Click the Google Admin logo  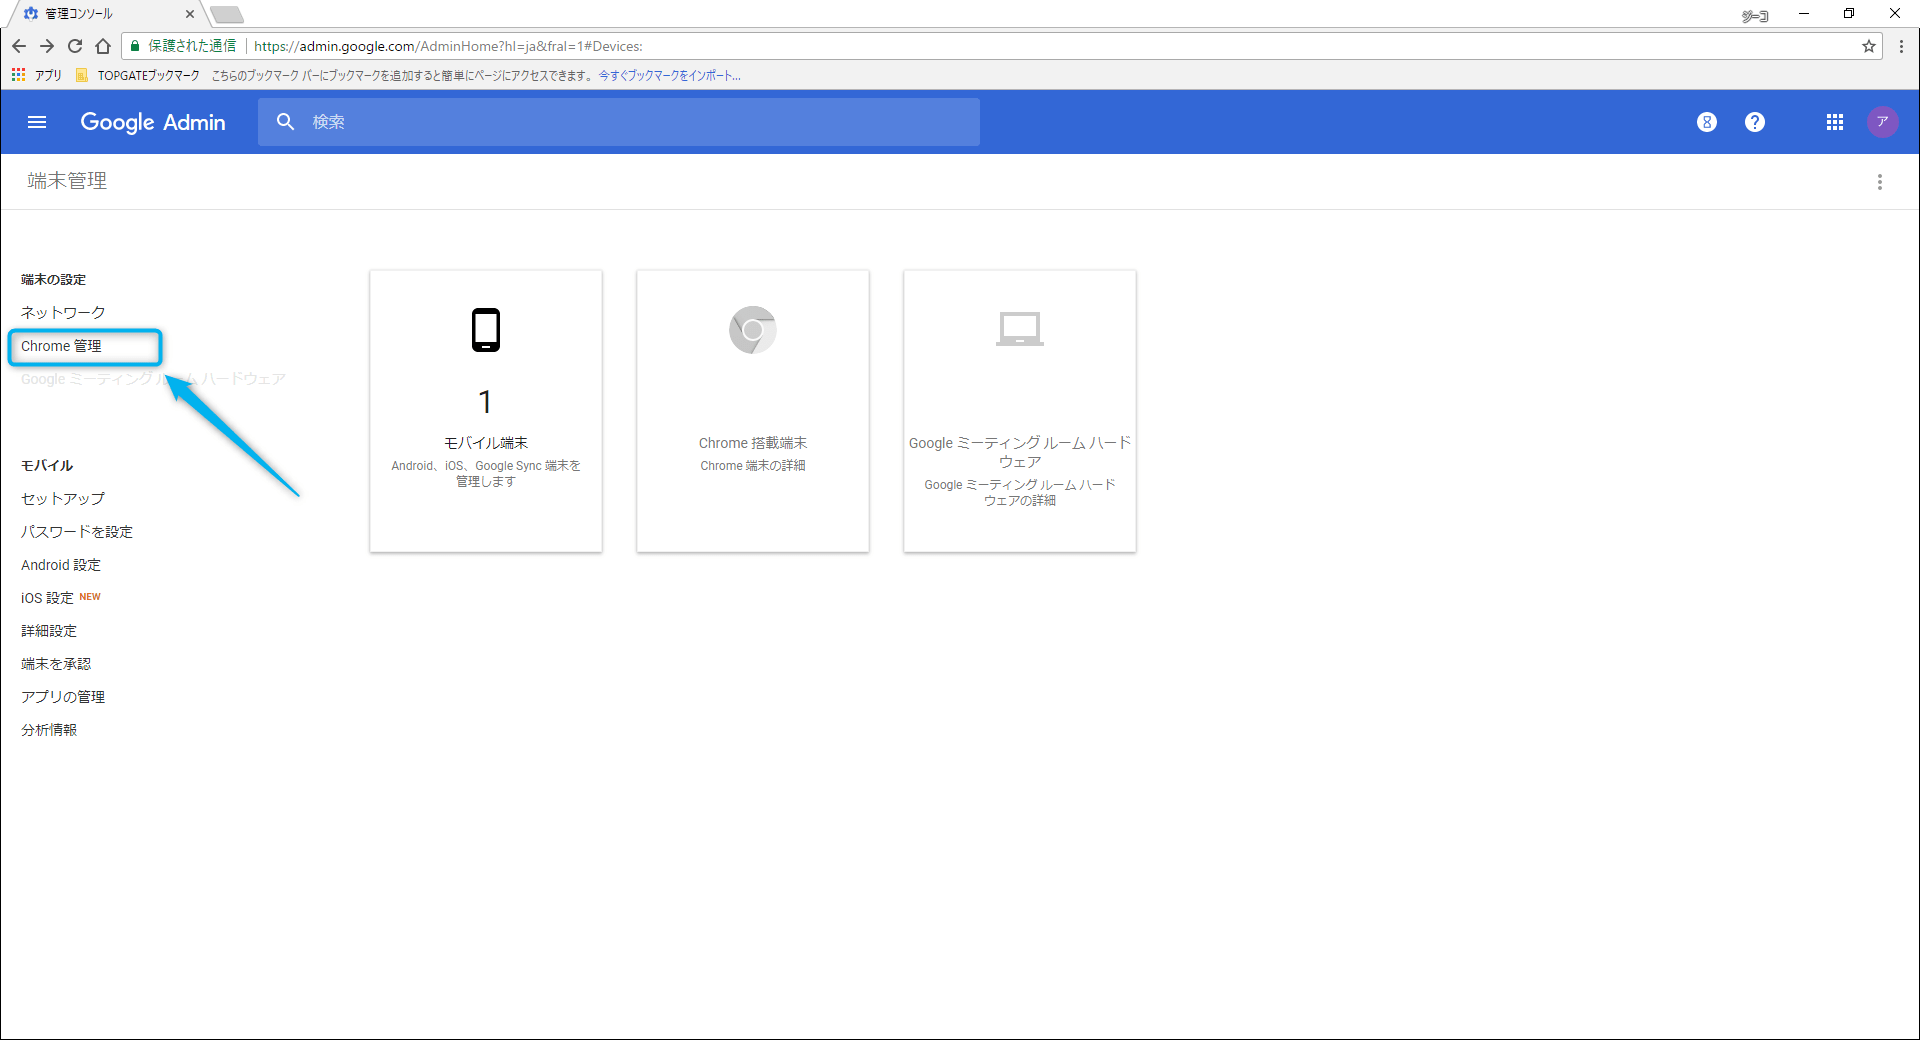coord(153,122)
